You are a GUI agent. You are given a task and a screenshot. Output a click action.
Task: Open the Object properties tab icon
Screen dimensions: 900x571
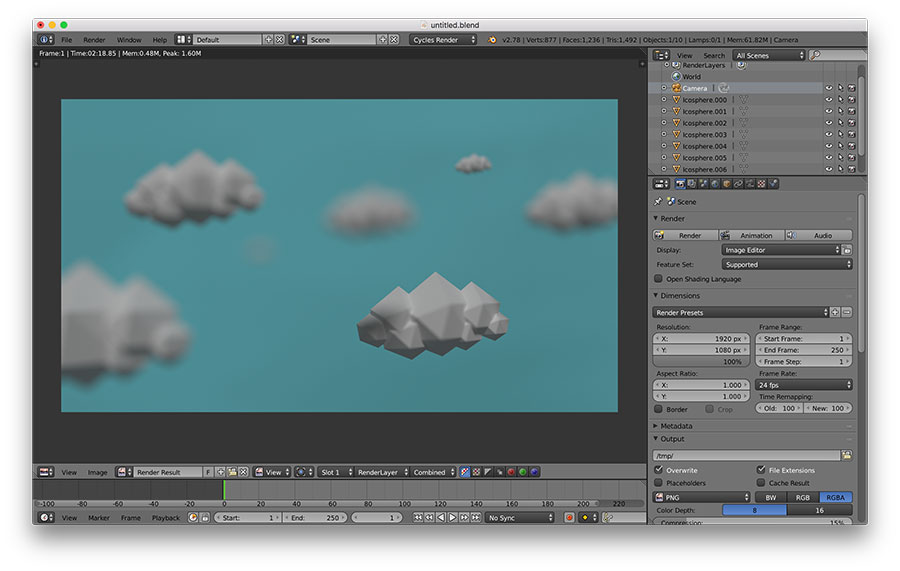tap(727, 184)
